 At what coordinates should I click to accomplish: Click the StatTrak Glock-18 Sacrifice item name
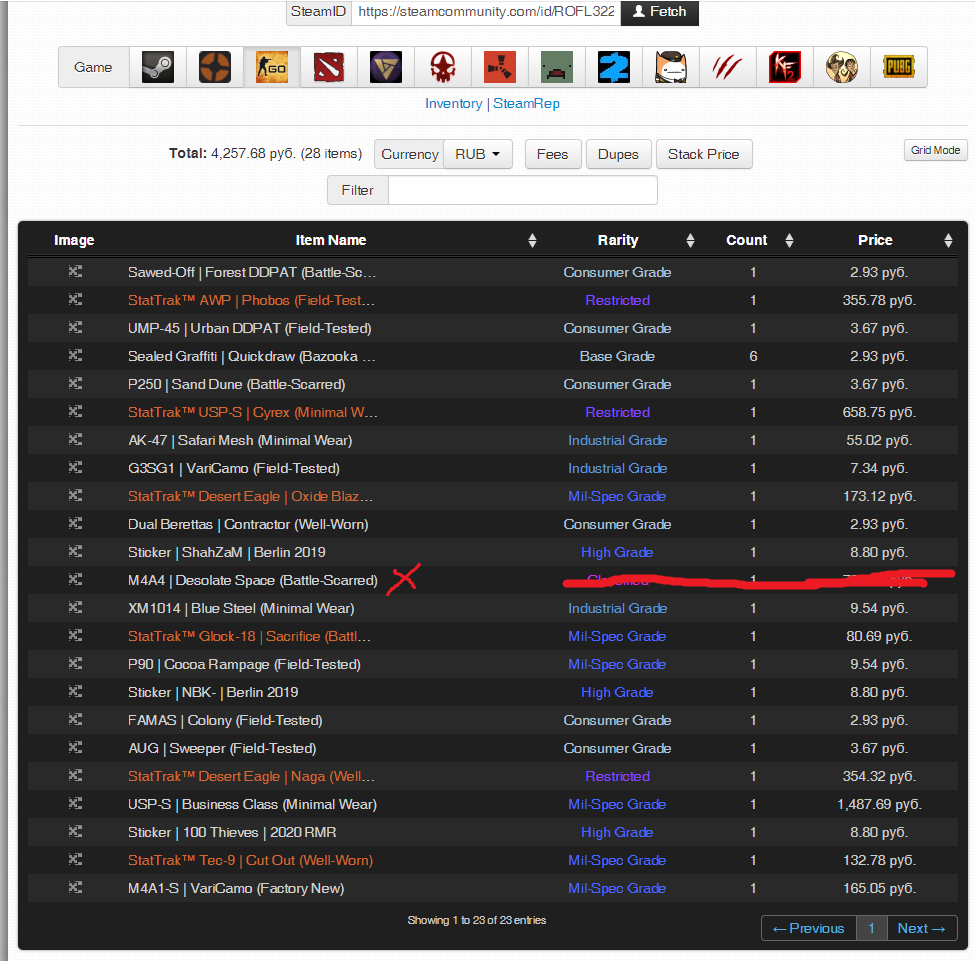point(249,636)
